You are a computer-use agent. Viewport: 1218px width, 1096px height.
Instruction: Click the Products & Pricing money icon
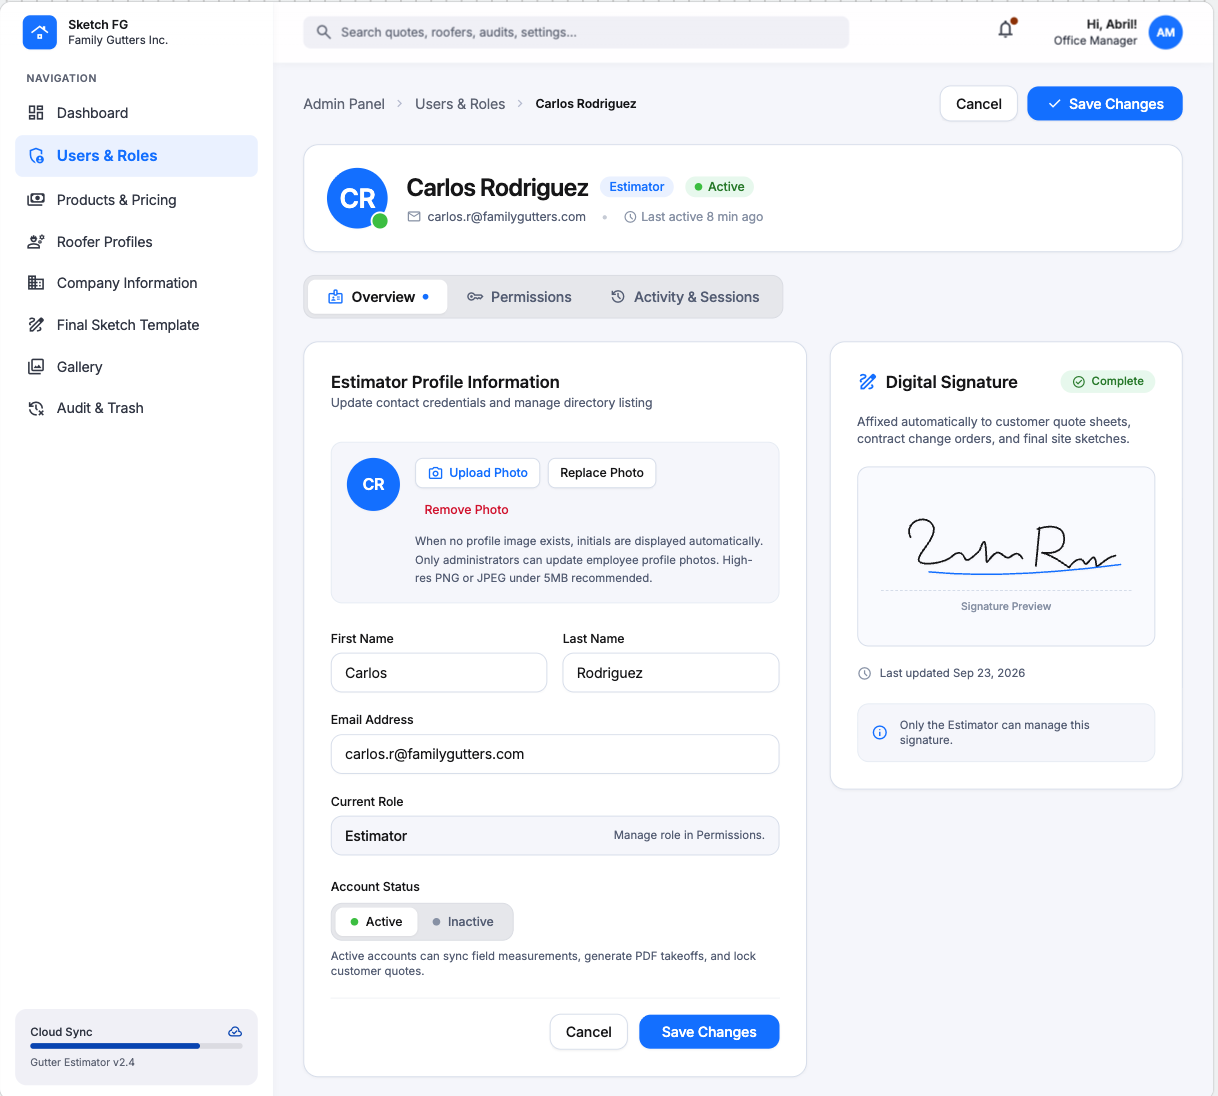tap(36, 199)
